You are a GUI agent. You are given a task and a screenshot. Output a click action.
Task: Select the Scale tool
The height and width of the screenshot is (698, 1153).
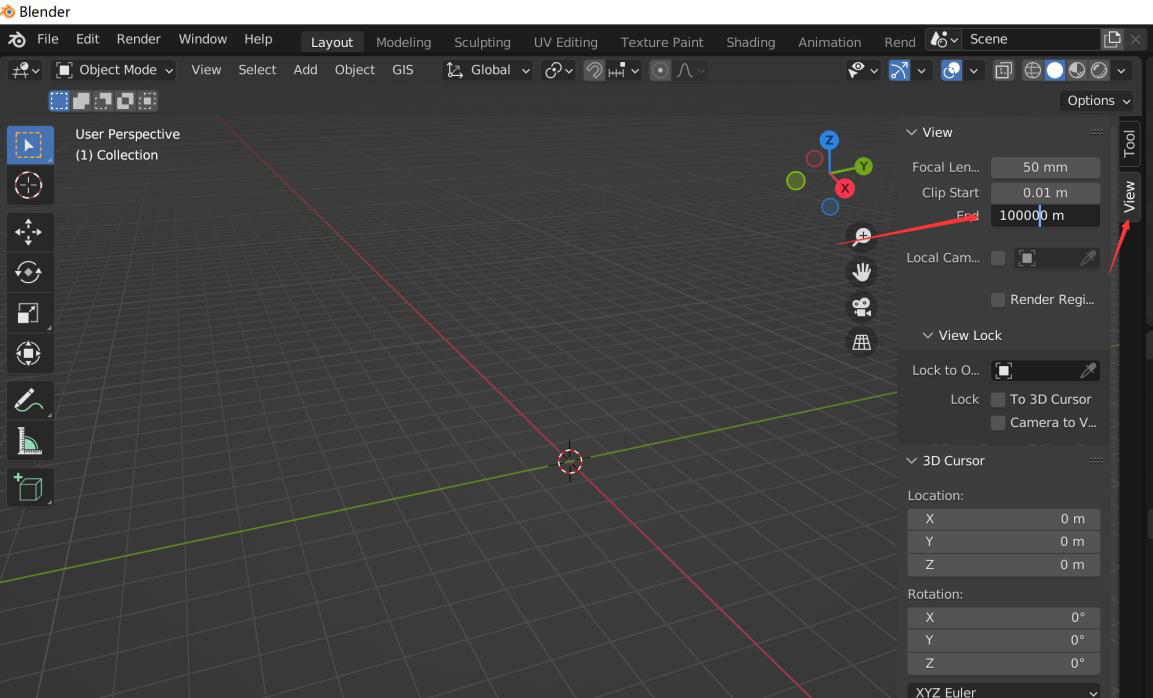coord(29,313)
